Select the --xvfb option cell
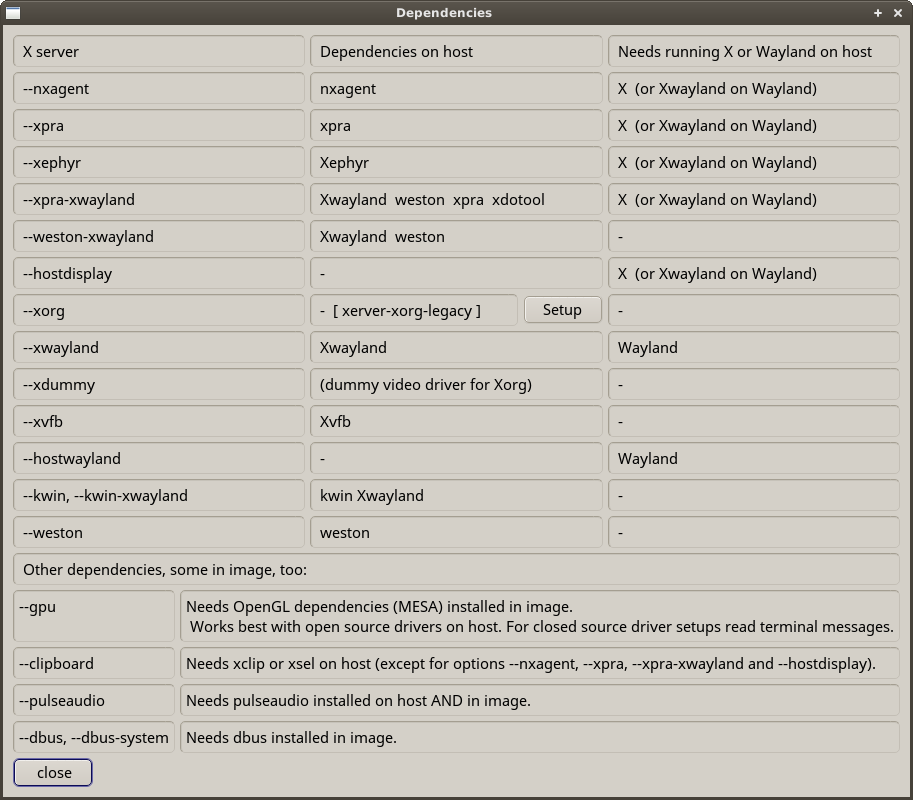The height and width of the screenshot is (800, 913). pos(159,422)
